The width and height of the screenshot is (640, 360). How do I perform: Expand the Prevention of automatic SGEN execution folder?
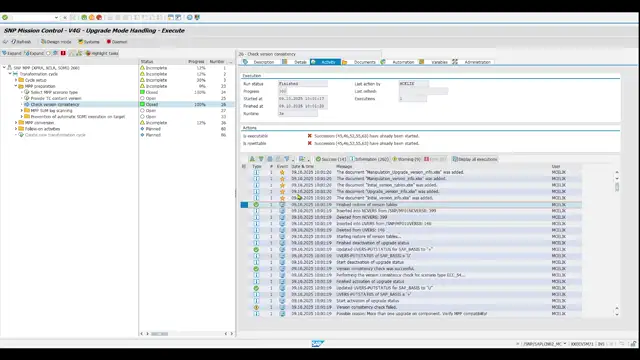click(x=22, y=116)
